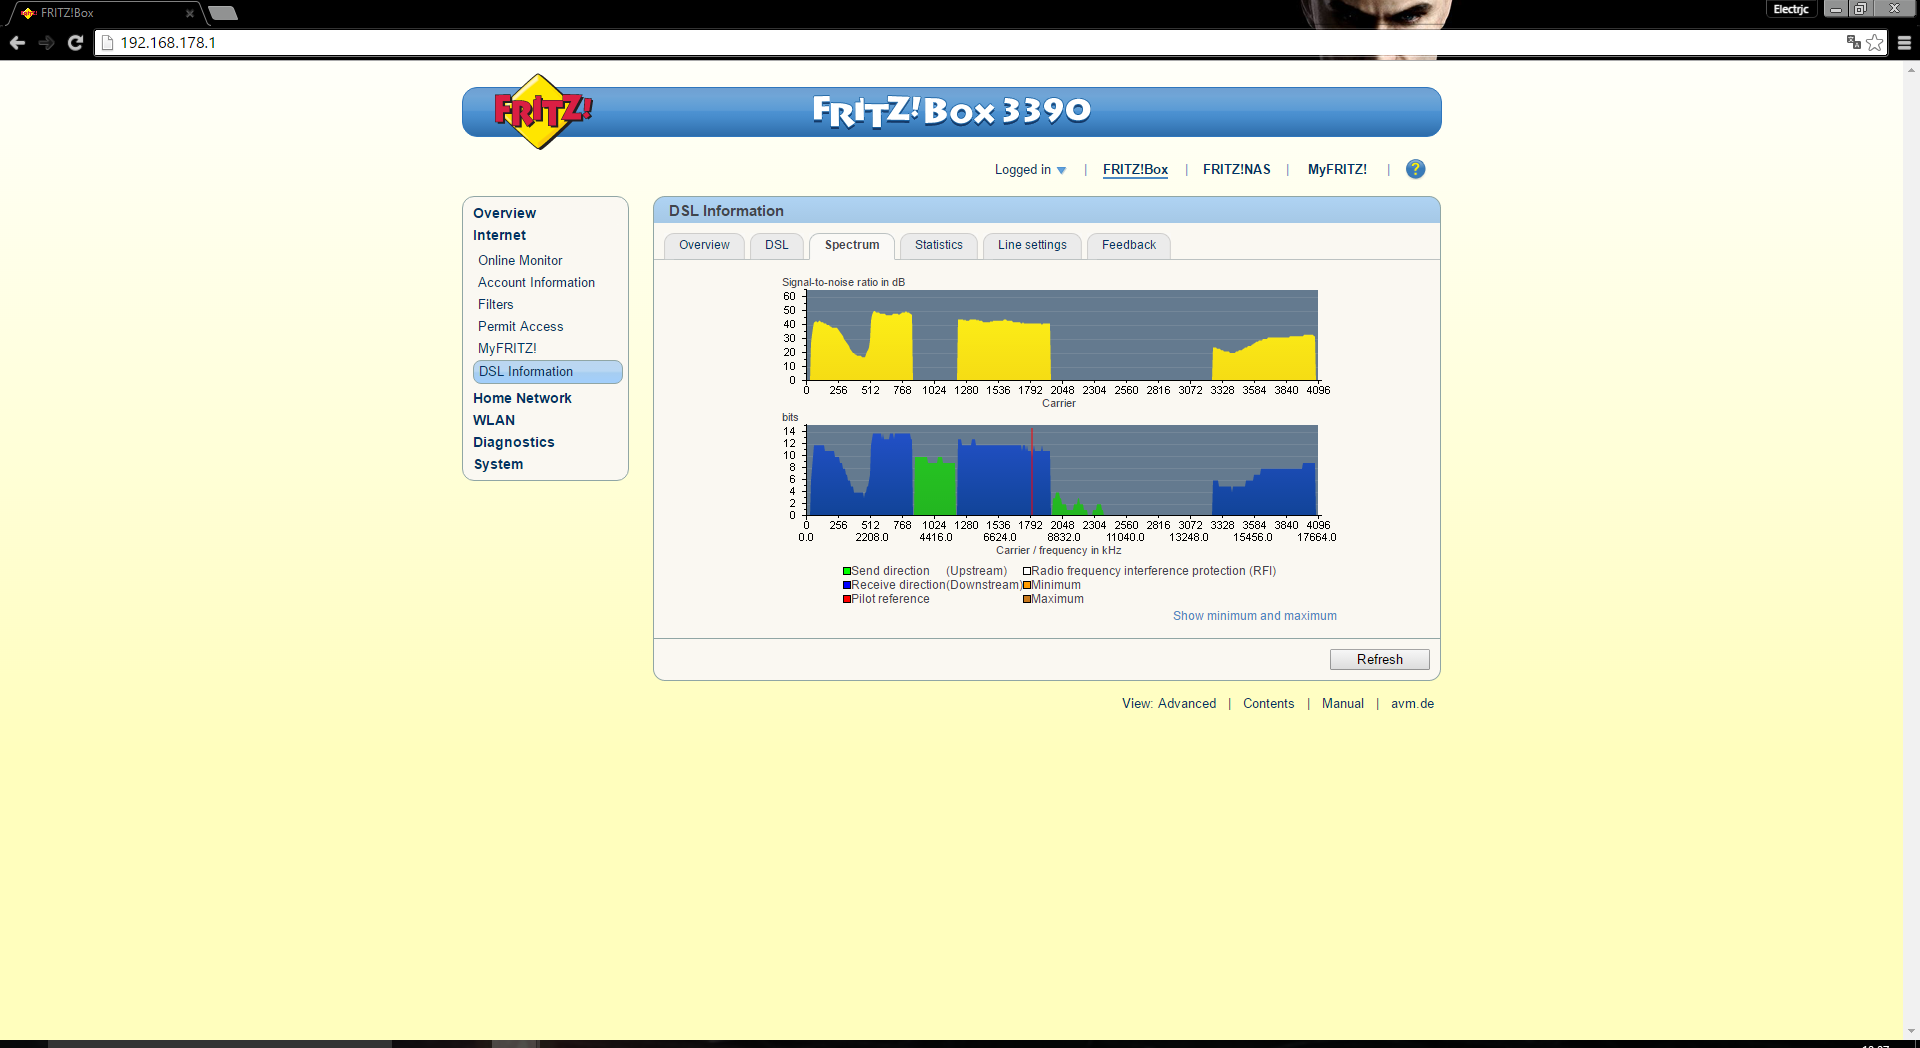Open the browser hamburger menu
Viewport: 1920px width, 1048px height.
(1904, 43)
